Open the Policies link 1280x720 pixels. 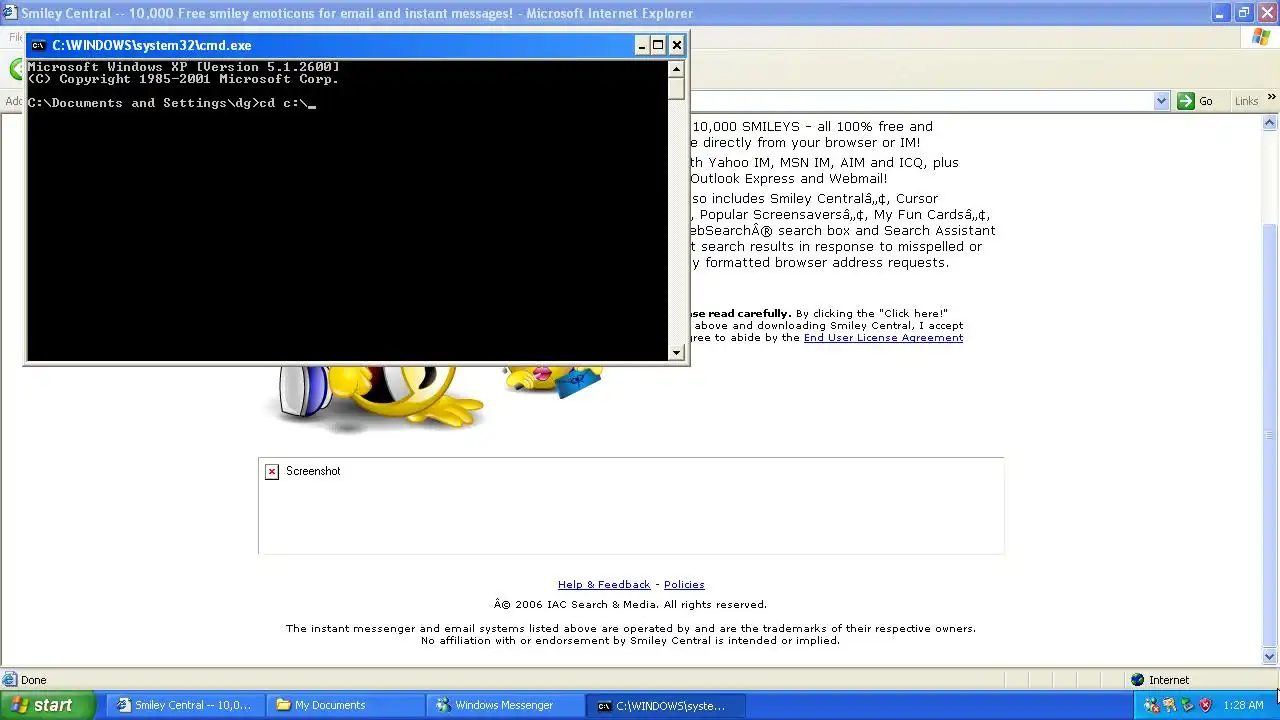[684, 585]
